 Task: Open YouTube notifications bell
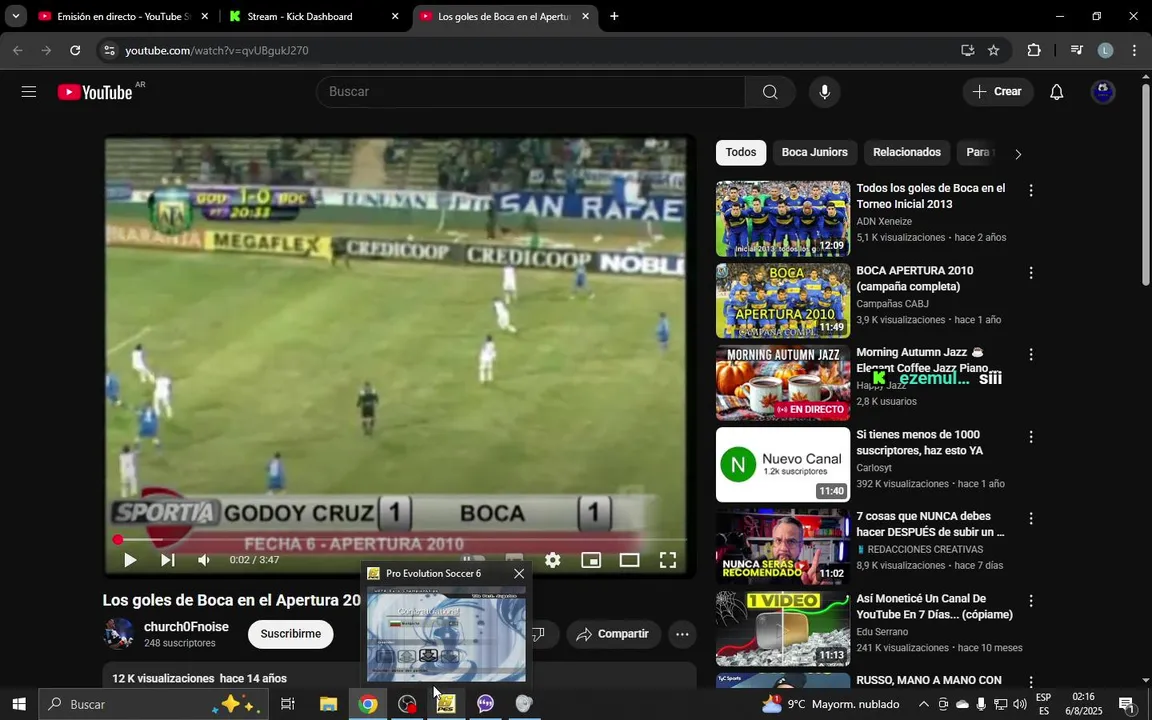(1056, 92)
